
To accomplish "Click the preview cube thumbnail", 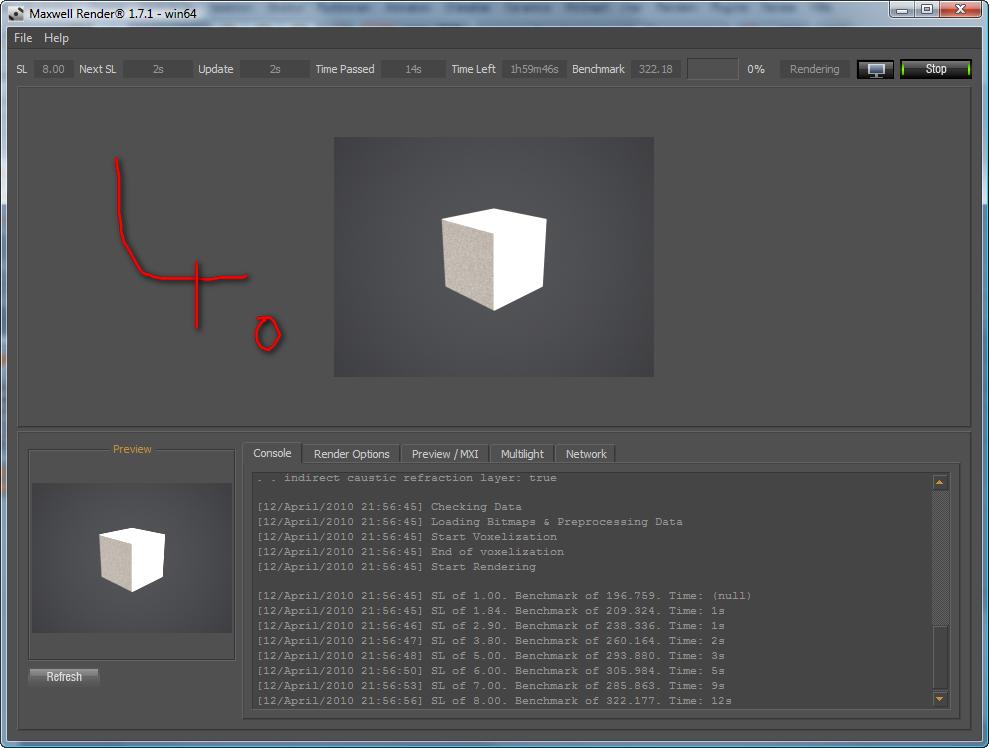I will pyautogui.click(x=132, y=558).
